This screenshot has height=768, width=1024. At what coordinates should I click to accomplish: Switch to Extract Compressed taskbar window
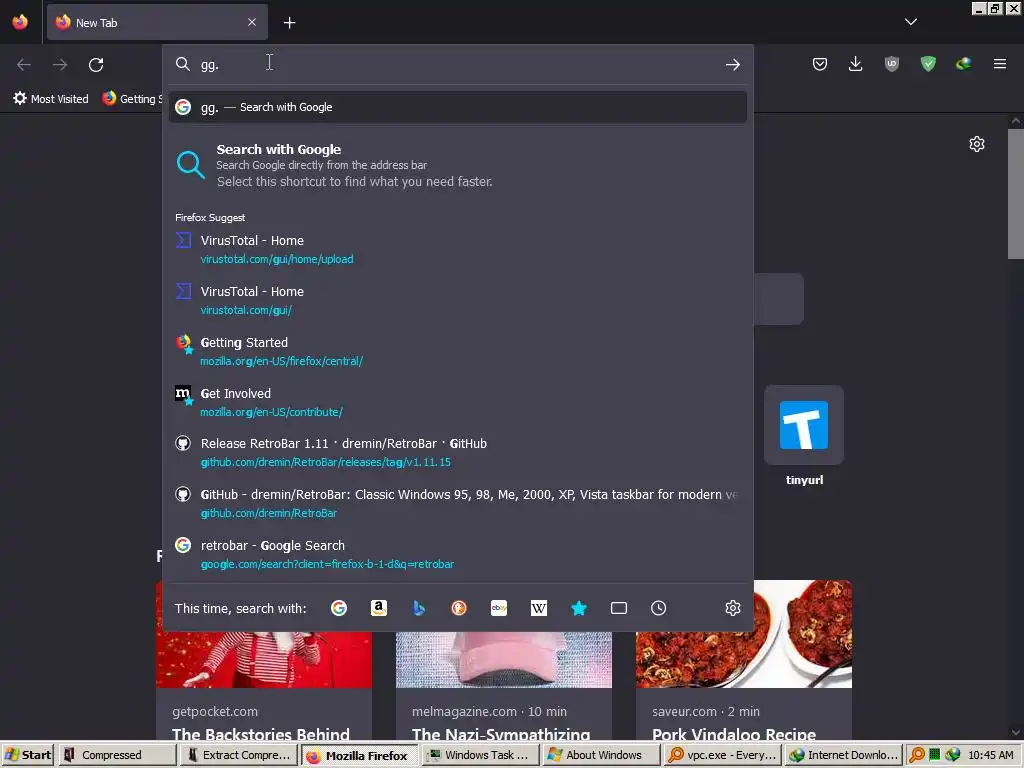click(238, 755)
